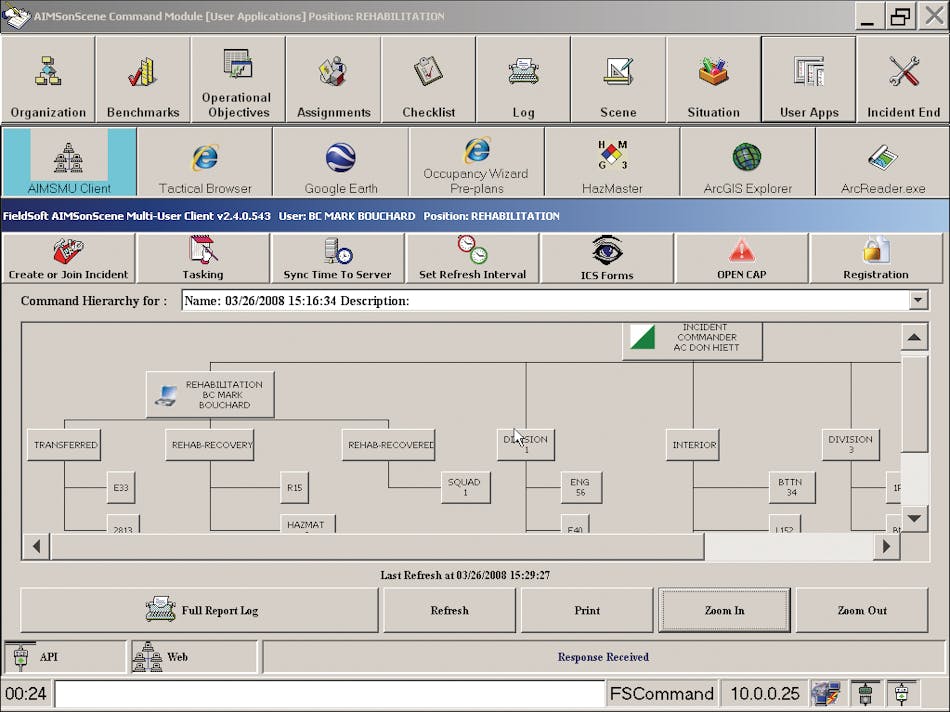Open the Log module
Viewport: 950px width, 712px height.
point(523,80)
